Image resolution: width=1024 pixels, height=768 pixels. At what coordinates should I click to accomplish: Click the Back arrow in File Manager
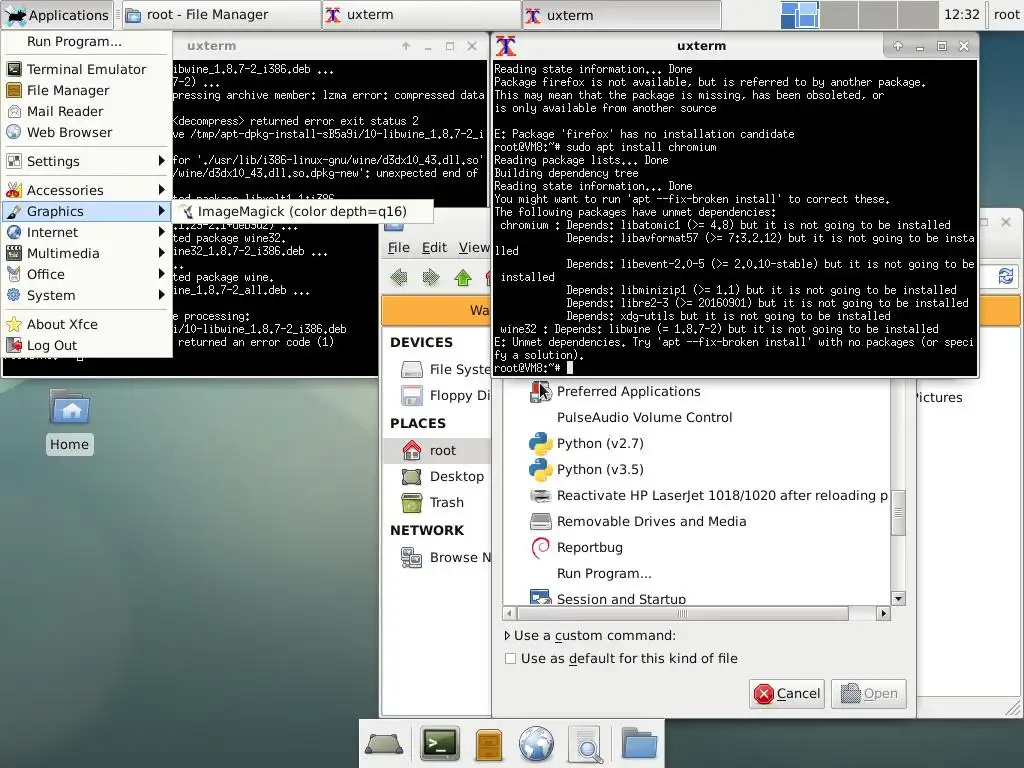[x=398, y=278]
